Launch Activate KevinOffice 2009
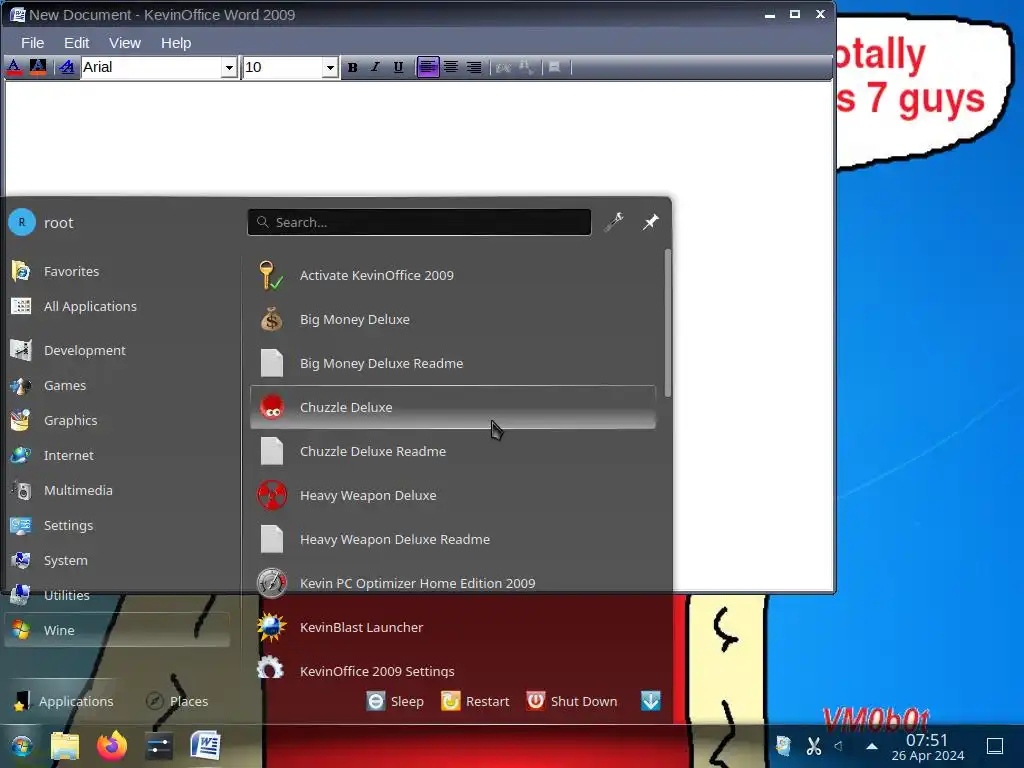The image size is (1024, 768). tap(453, 276)
